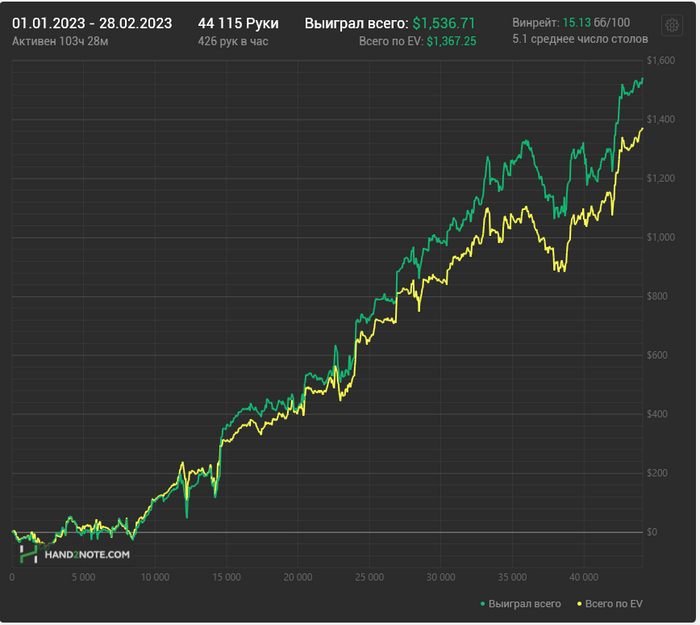This screenshot has height=625, width=700.
Task: Click the $600 y-axis label
Action: (x=657, y=355)
